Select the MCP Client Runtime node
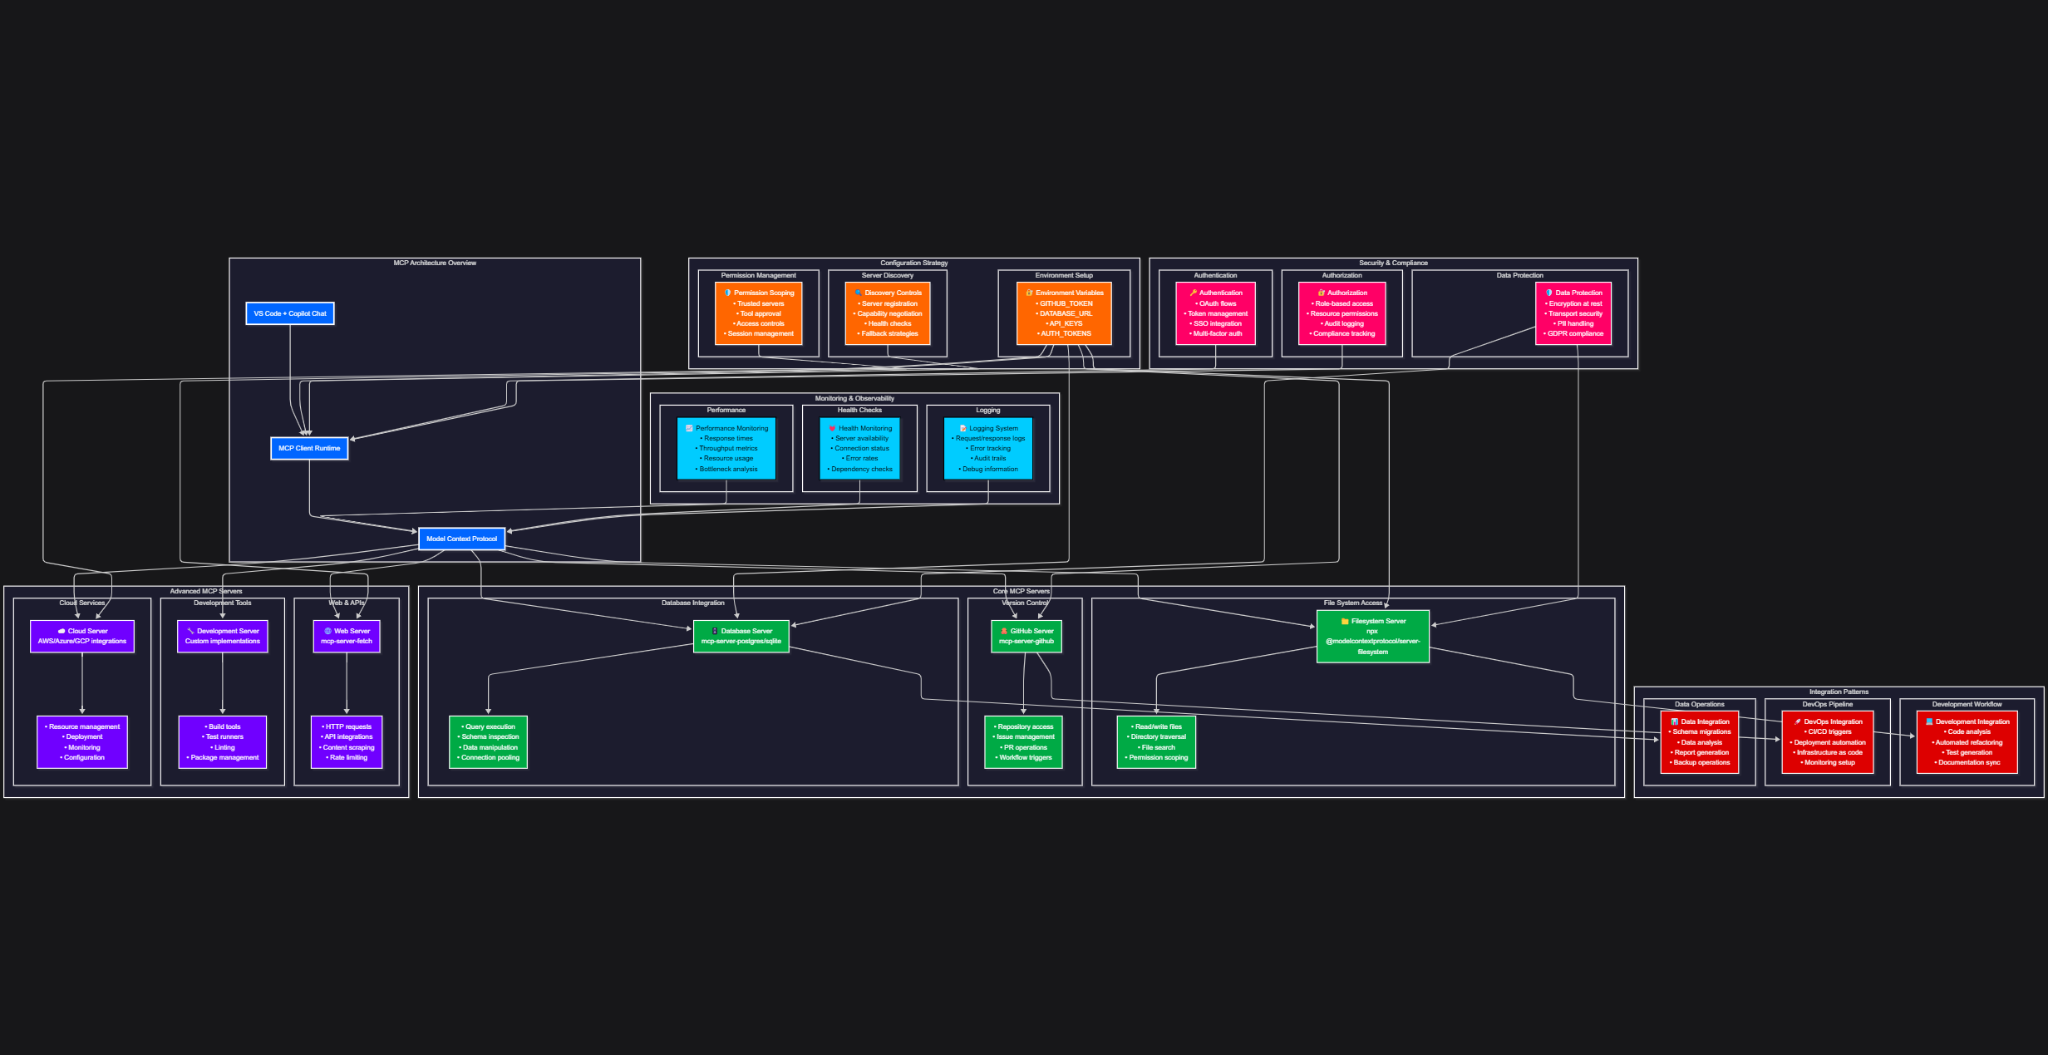The height and width of the screenshot is (1055, 2048). (x=309, y=448)
